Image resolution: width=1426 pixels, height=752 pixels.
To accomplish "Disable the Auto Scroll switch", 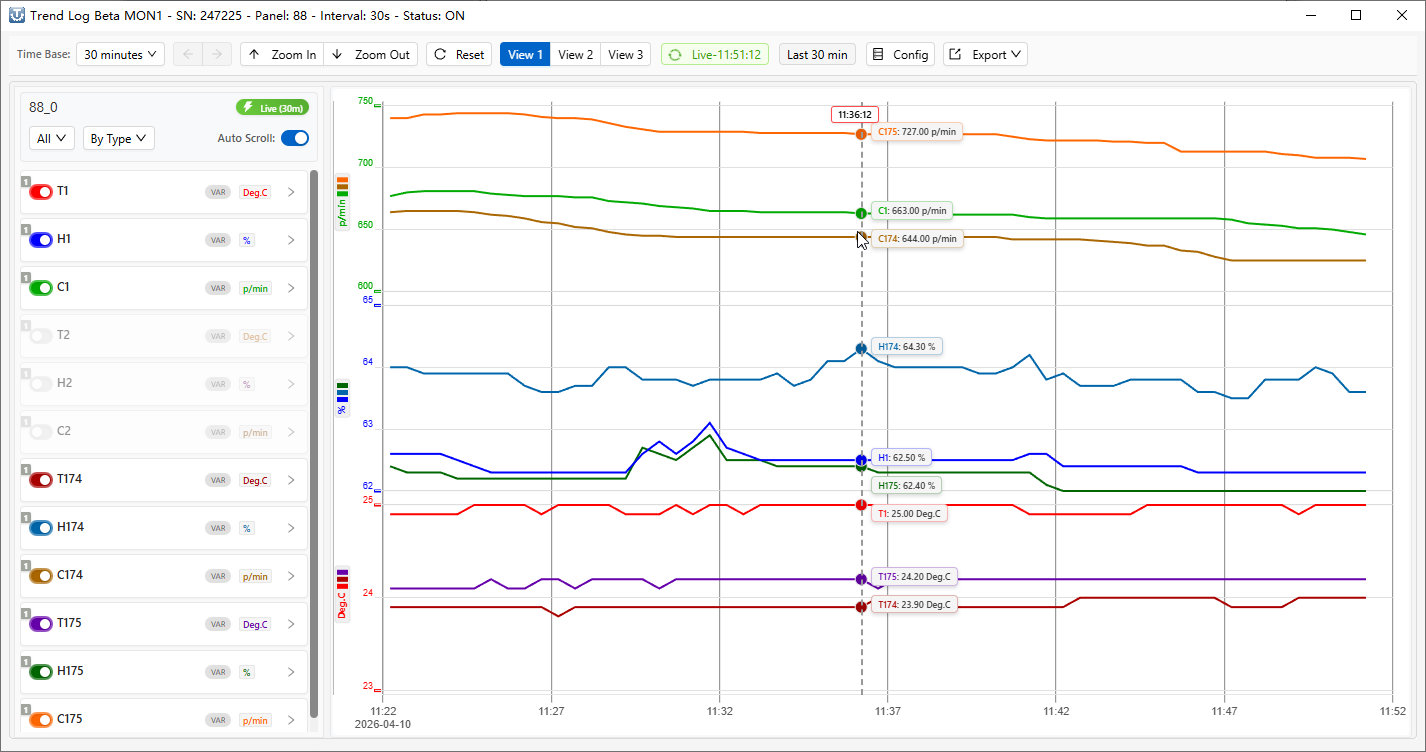I will coord(294,138).
